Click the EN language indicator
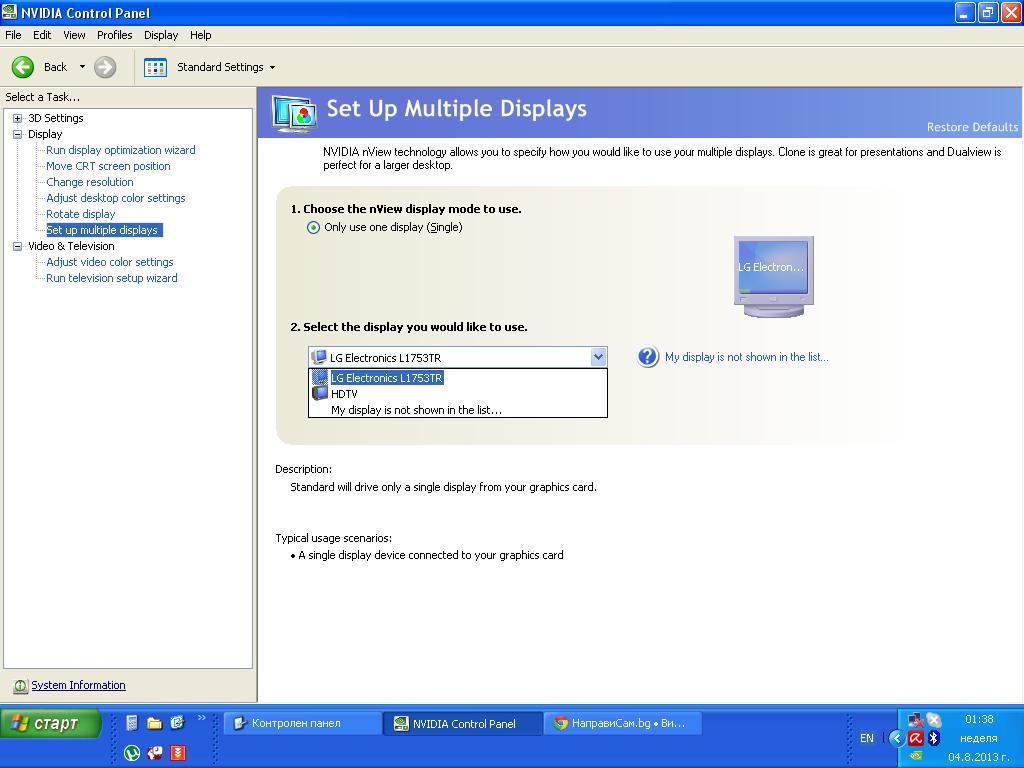The width and height of the screenshot is (1024, 768). click(867, 738)
